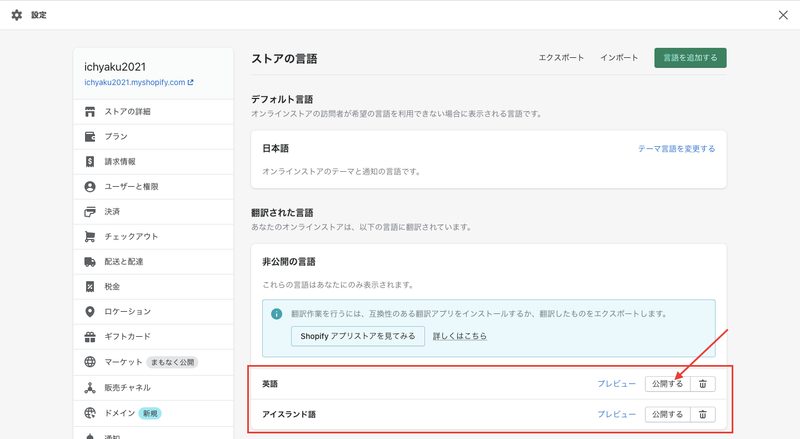This screenshot has width=800, height=439.
Task: Click the storefront icon beside ストアの詳細
Action: click(90, 111)
